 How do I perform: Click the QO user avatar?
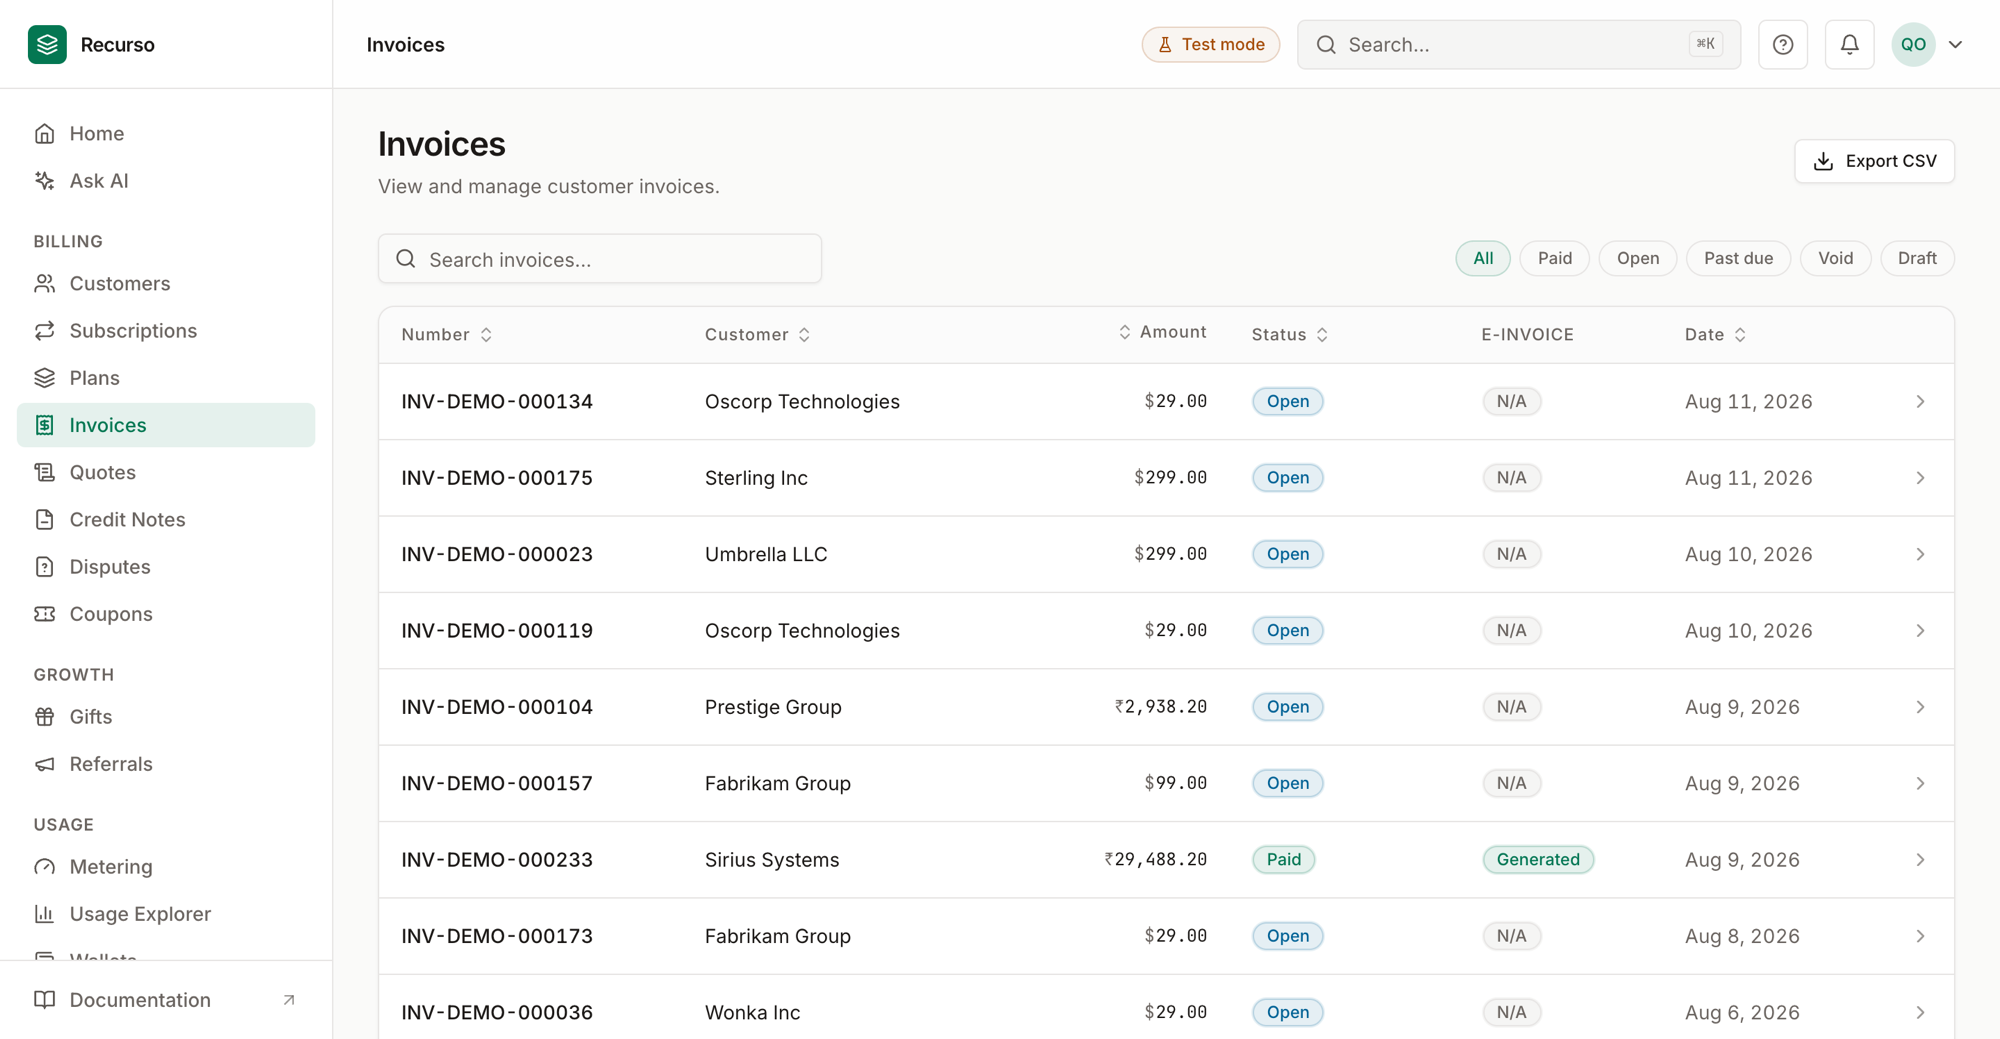pyautogui.click(x=1913, y=44)
